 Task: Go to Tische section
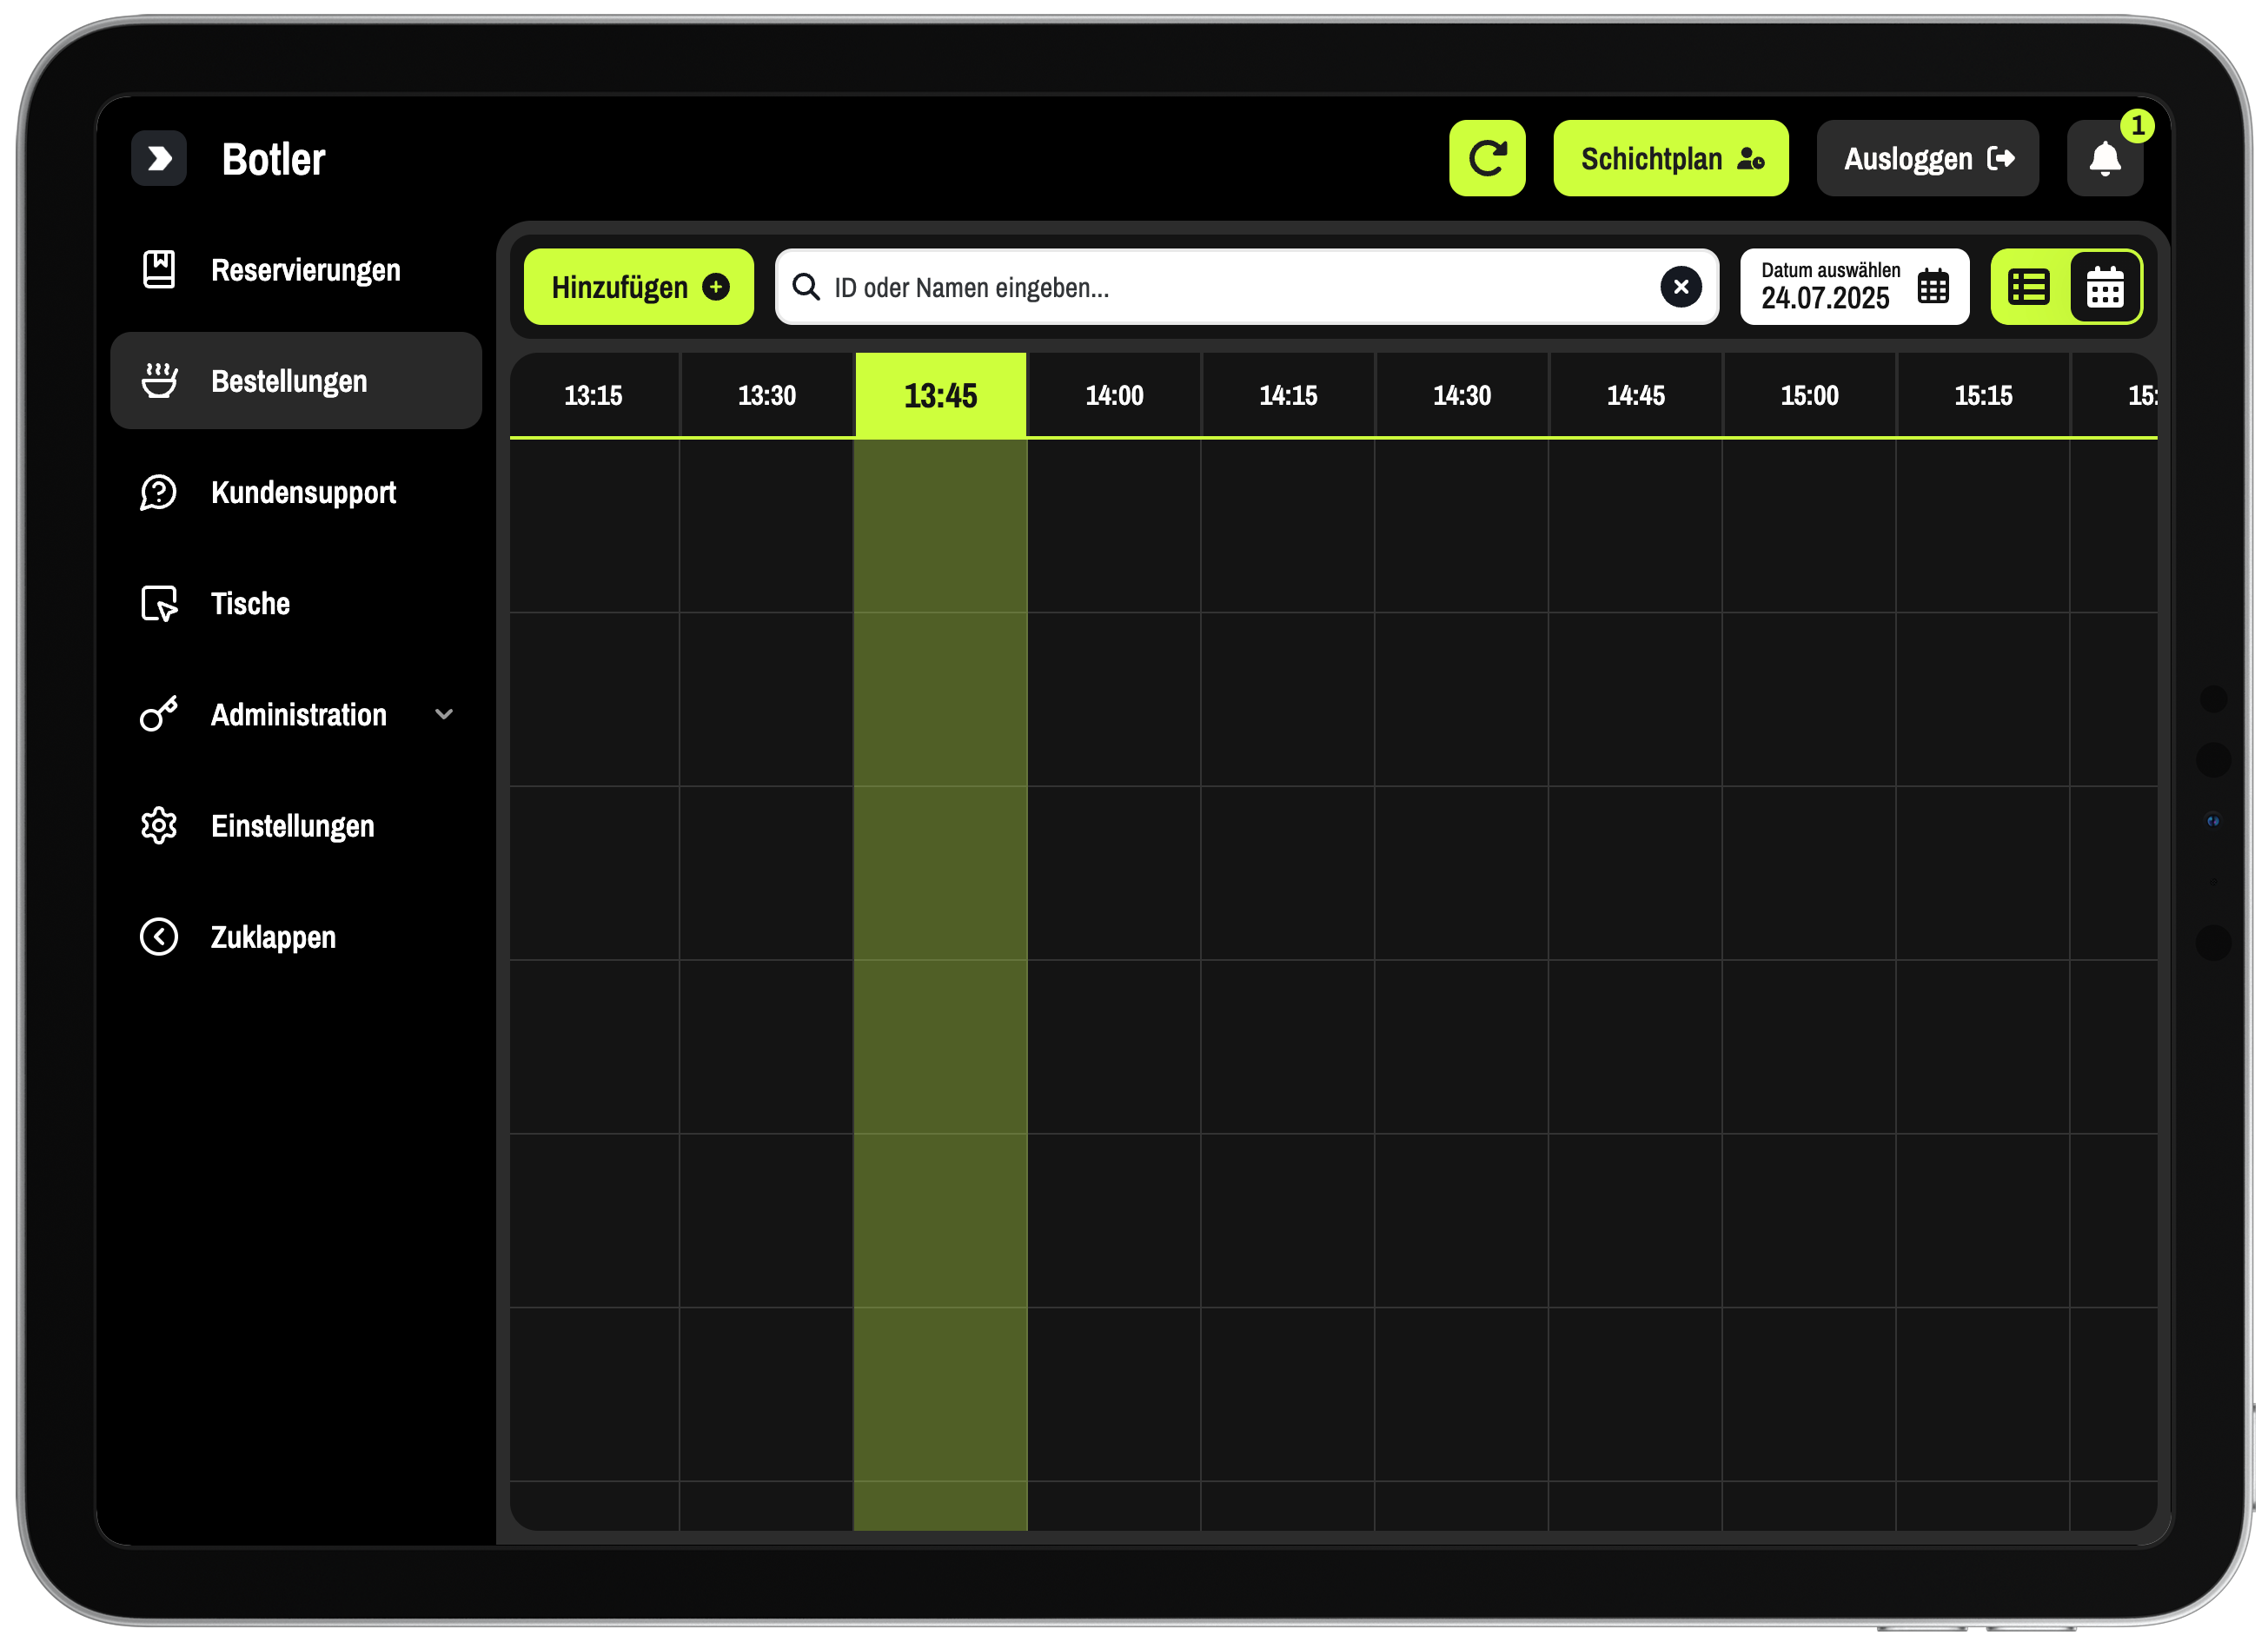coord(250,603)
